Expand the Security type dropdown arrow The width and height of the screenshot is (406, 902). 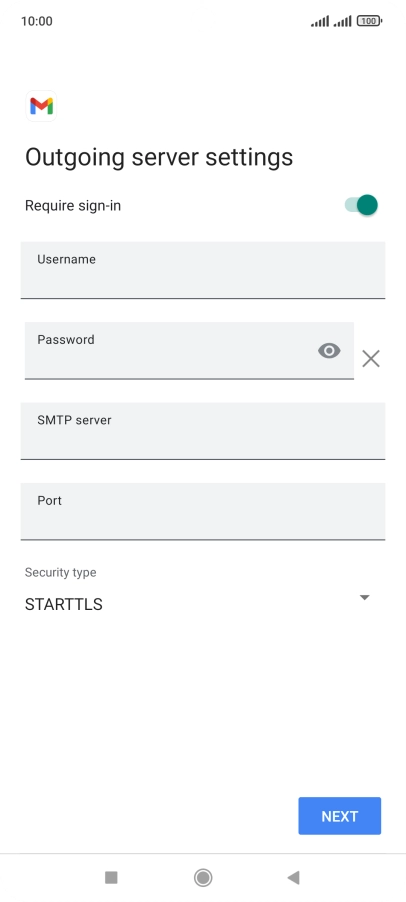click(364, 598)
